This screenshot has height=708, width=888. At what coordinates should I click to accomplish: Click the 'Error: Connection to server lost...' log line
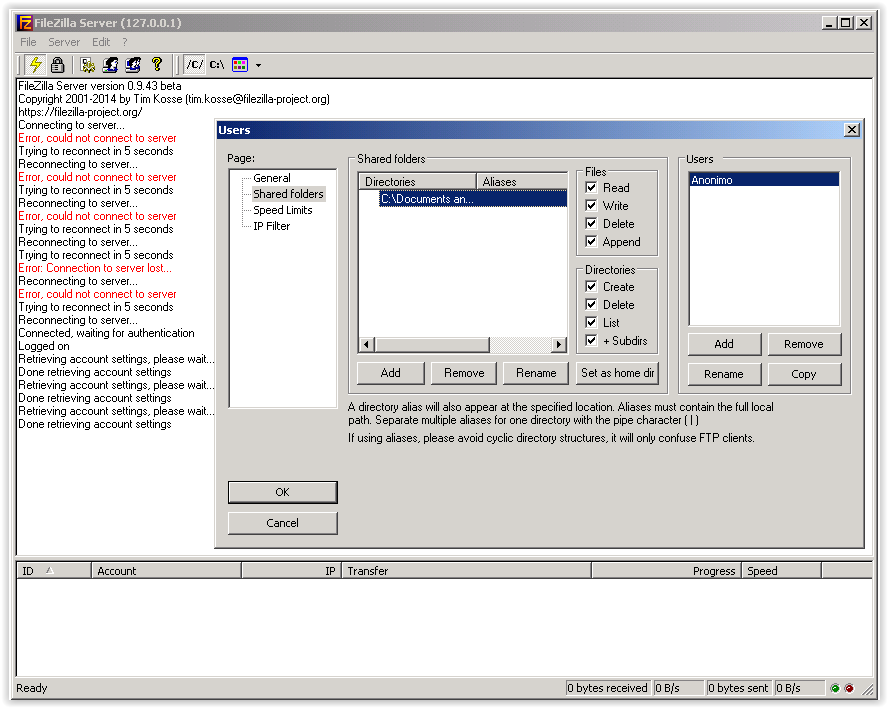pyautogui.click(x=95, y=268)
